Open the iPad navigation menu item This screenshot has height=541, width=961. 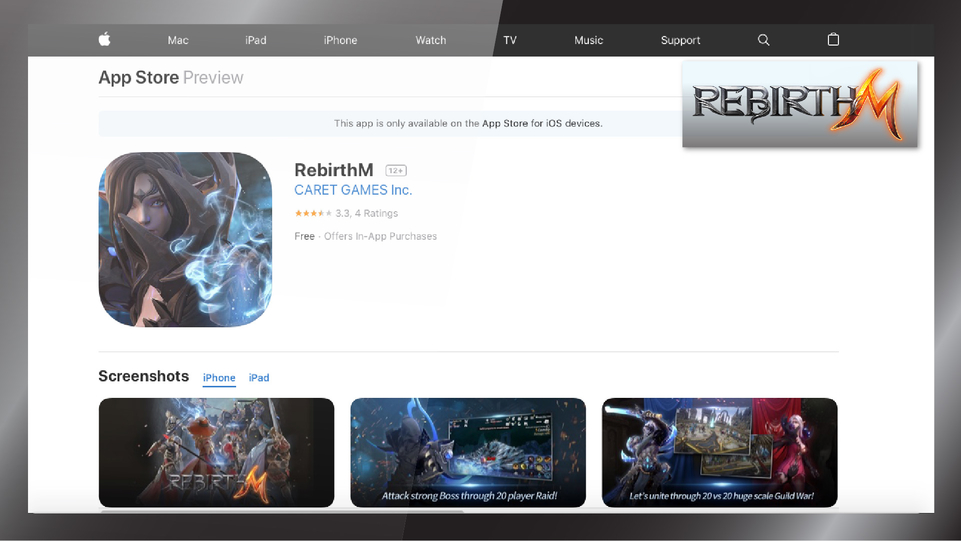256,40
